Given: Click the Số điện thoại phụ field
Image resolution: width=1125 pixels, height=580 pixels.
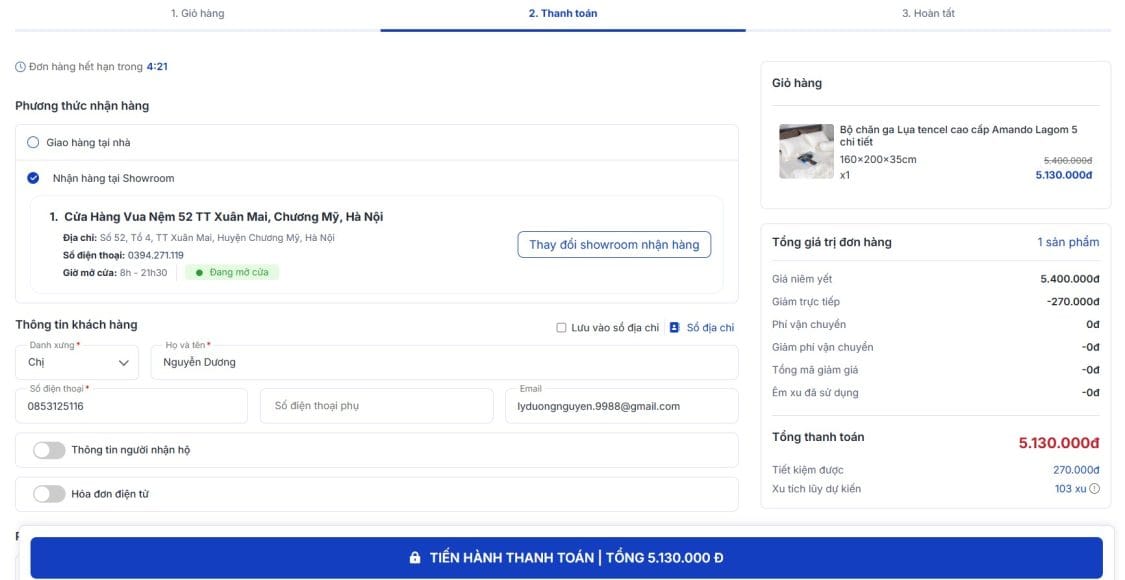Looking at the screenshot, I should click(376, 406).
